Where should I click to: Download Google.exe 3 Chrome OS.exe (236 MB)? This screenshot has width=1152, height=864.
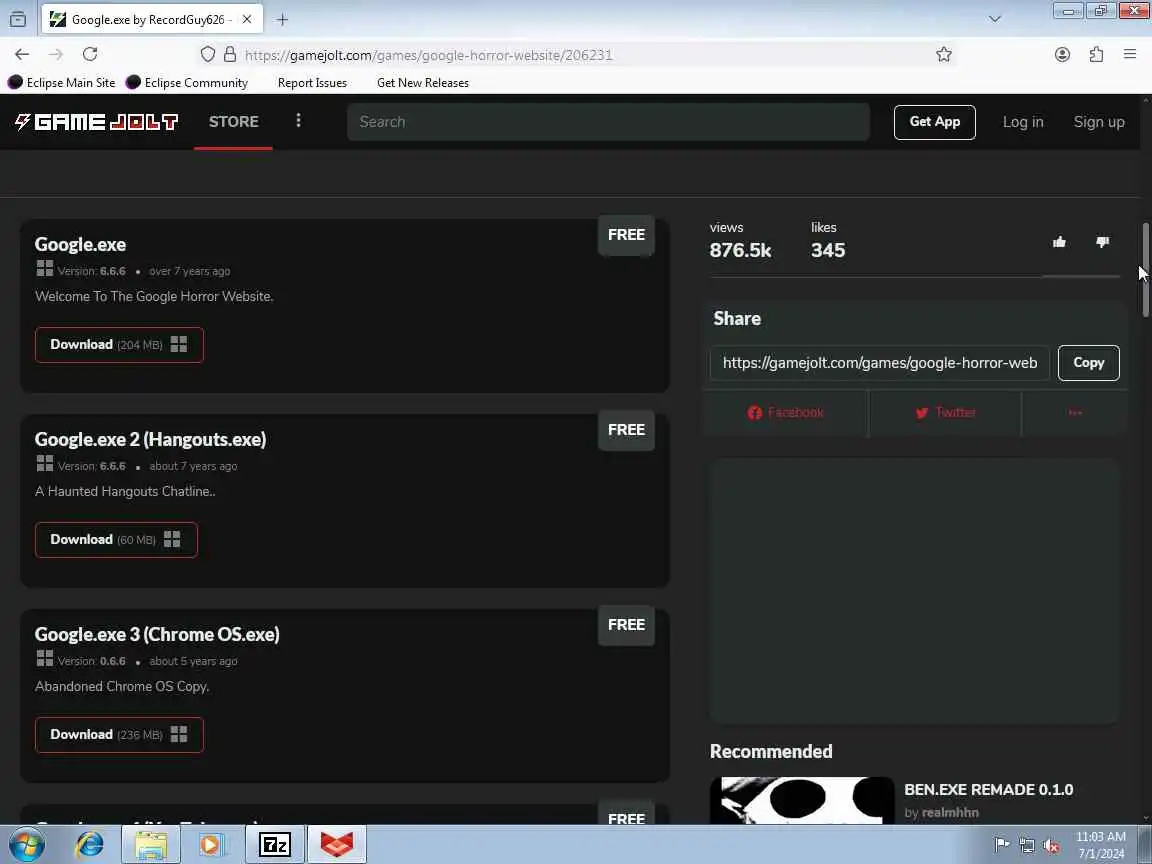click(x=119, y=735)
